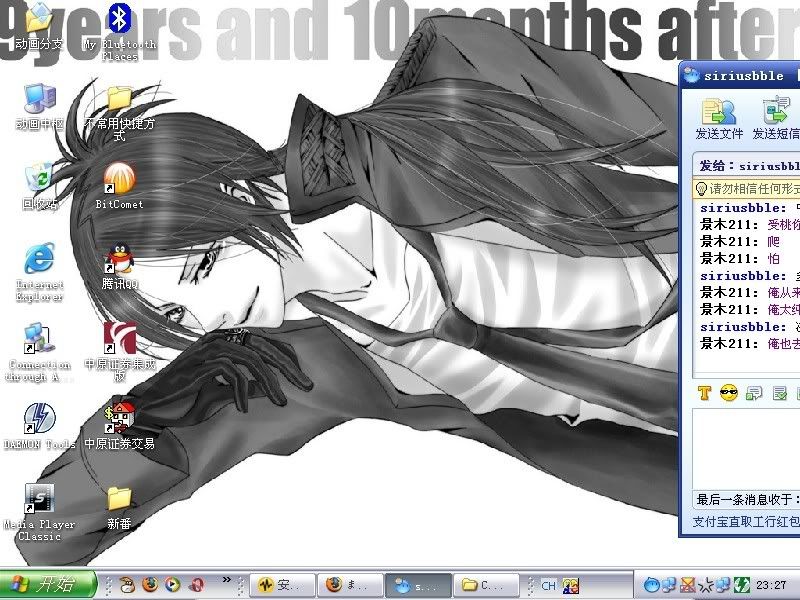This screenshot has width=800, height=600.
Task: Click the message beginning 景木211: 俺从来
Action: click(749, 293)
